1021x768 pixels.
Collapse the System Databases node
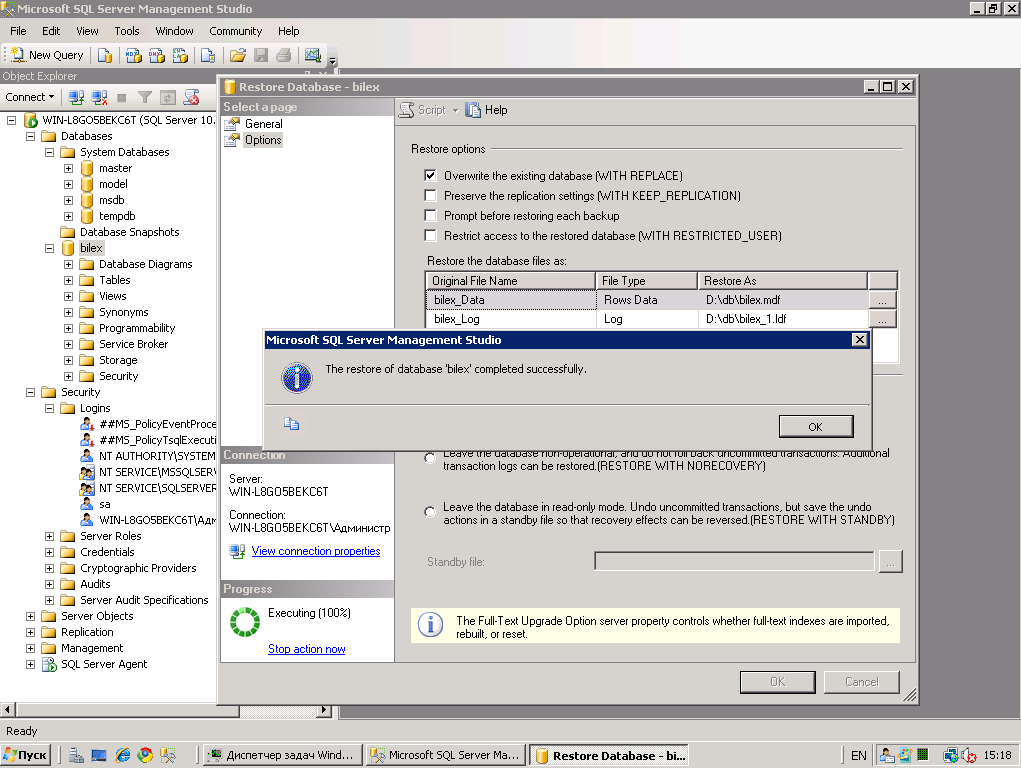click(x=49, y=152)
